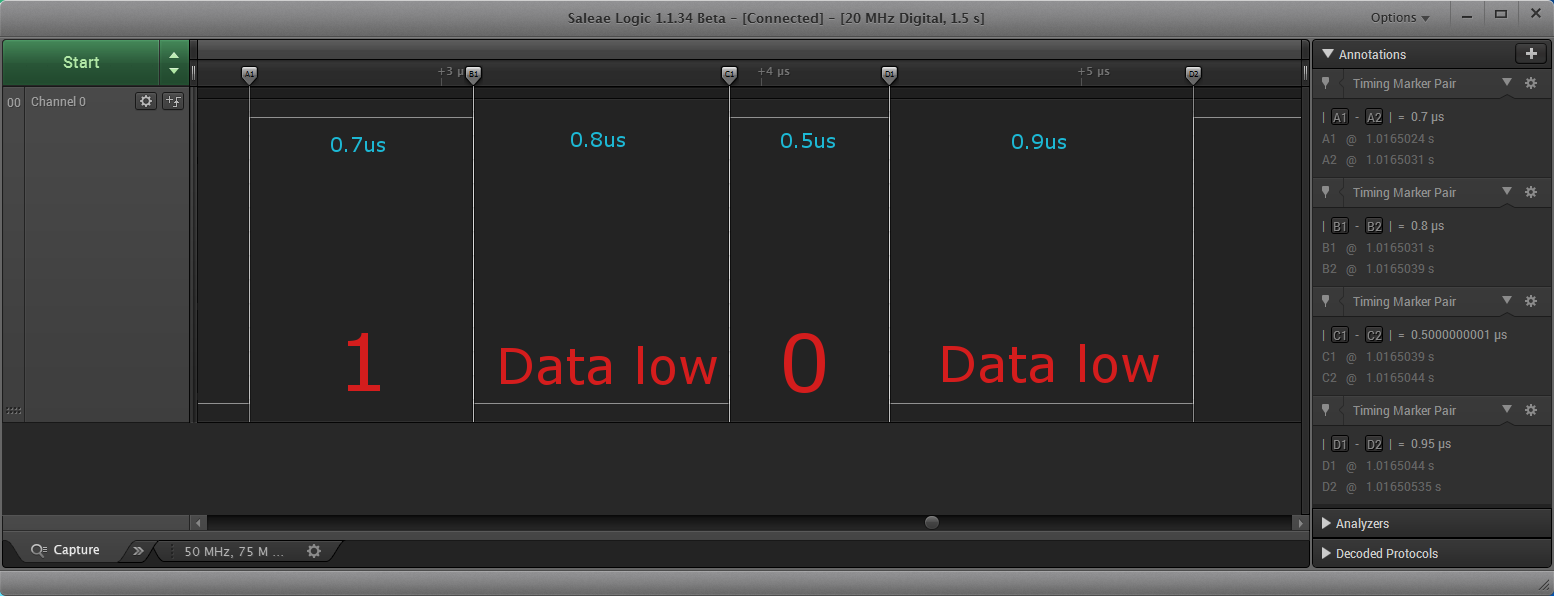Toggle pin icon on B1-B2 Timing Marker Pair
Screen dimensions: 1554x596
(x=1326, y=193)
